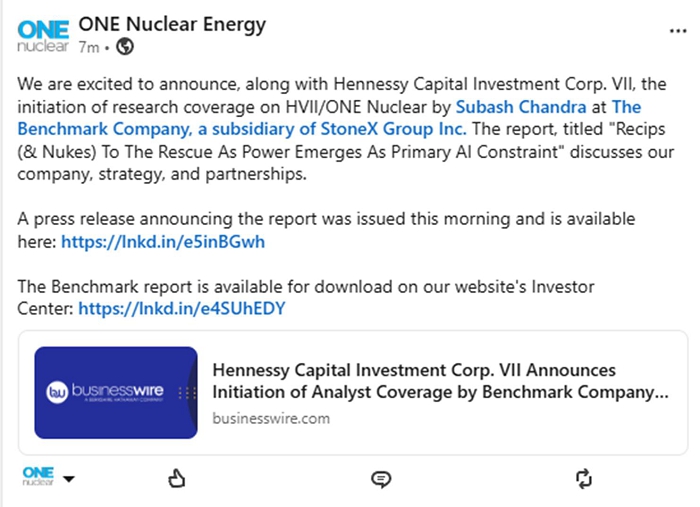Click the globe public visibility icon
Viewport: 700px width, 507px height.
pyautogui.click(x=125, y=46)
